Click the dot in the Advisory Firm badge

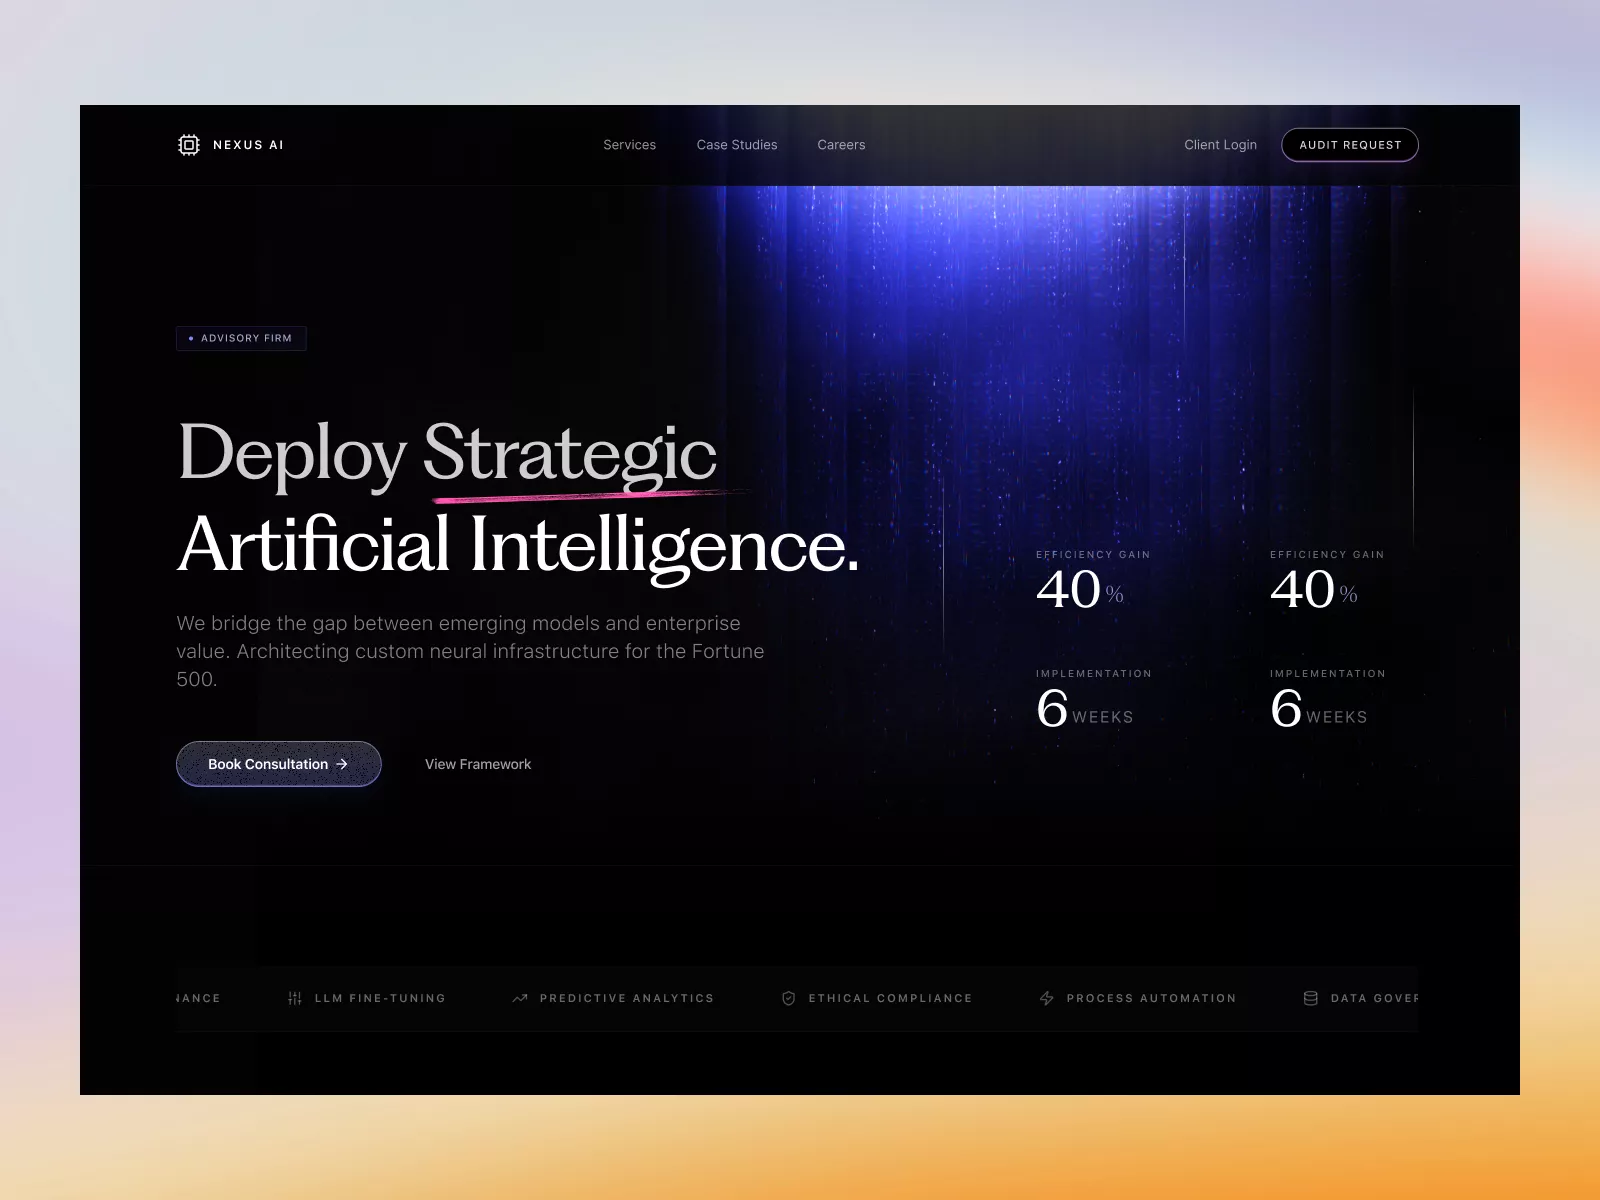tap(191, 339)
